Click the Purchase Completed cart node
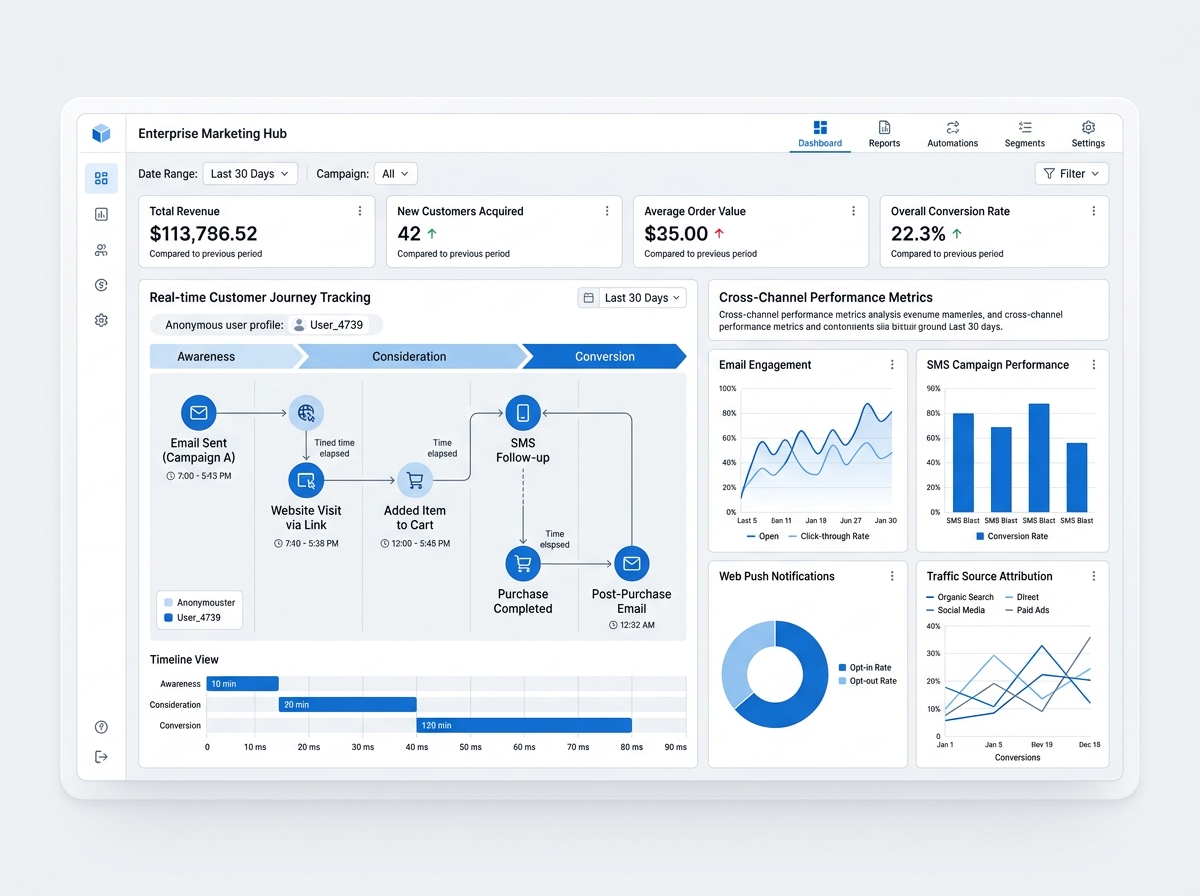Image resolution: width=1200 pixels, height=896 pixels. pos(523,562)
